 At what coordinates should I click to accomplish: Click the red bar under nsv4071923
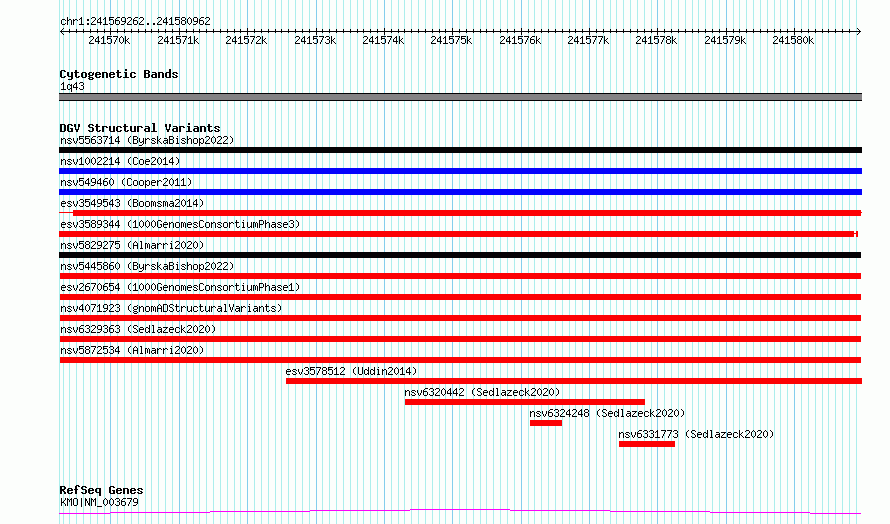tap(460, 318)
